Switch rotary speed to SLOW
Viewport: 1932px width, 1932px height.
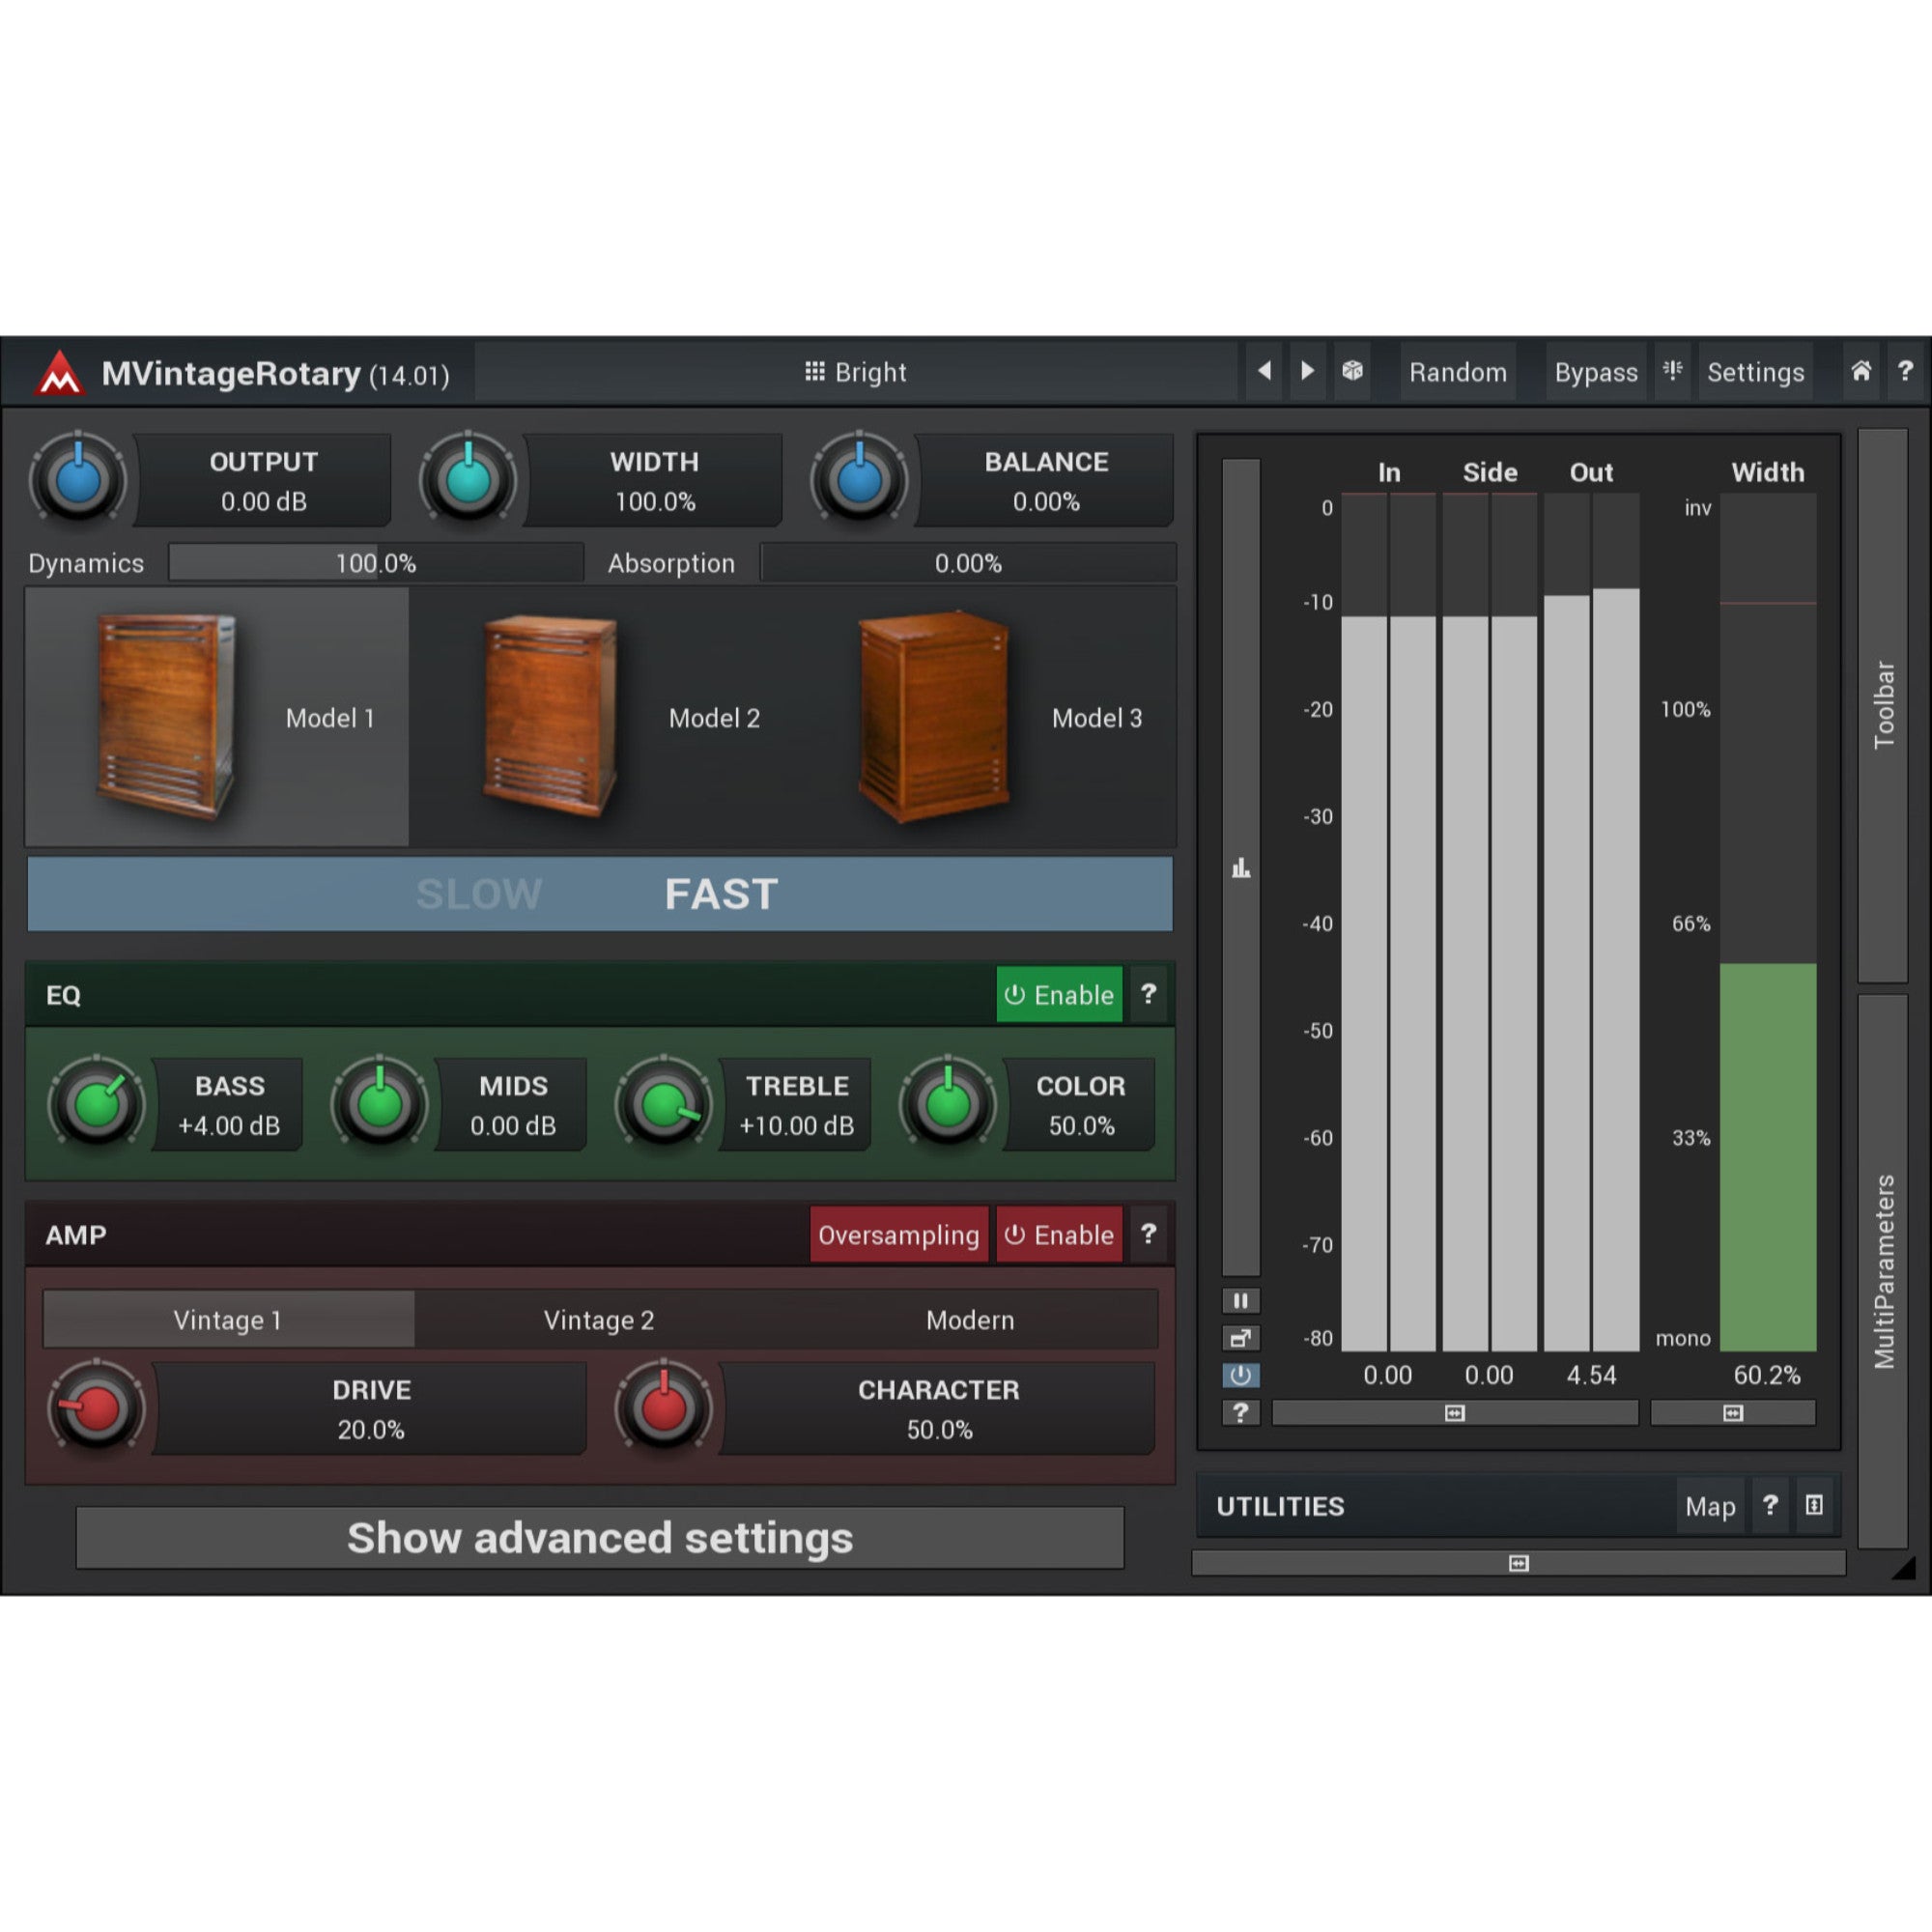479,894
